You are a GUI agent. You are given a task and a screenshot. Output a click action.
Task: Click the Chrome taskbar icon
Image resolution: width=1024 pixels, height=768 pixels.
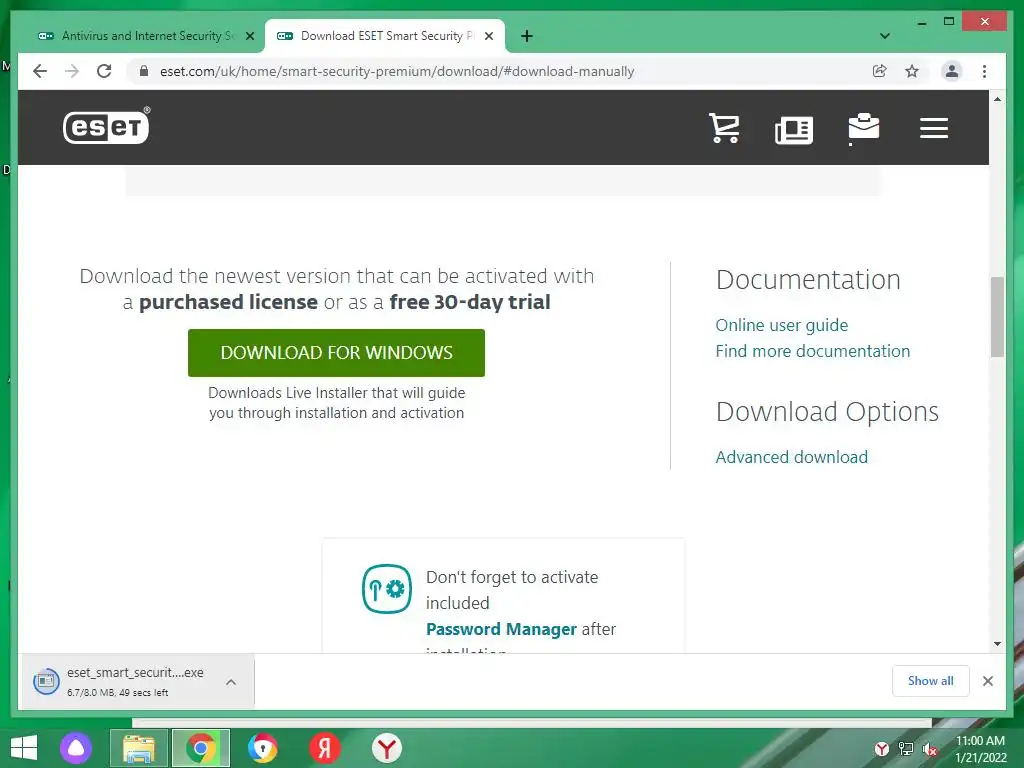[x=200, y=748]
